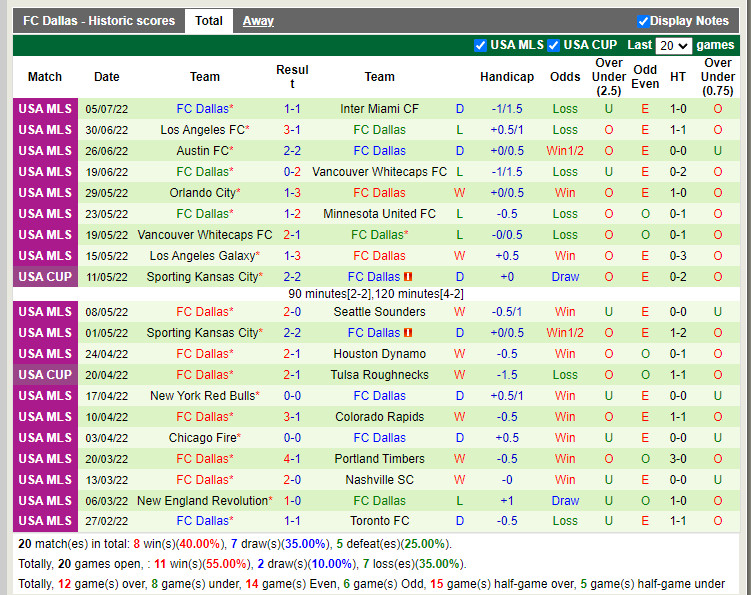Open the Seattle Sounders team link
This screenshot has height=595, width=751.
[x=380, y=312]
